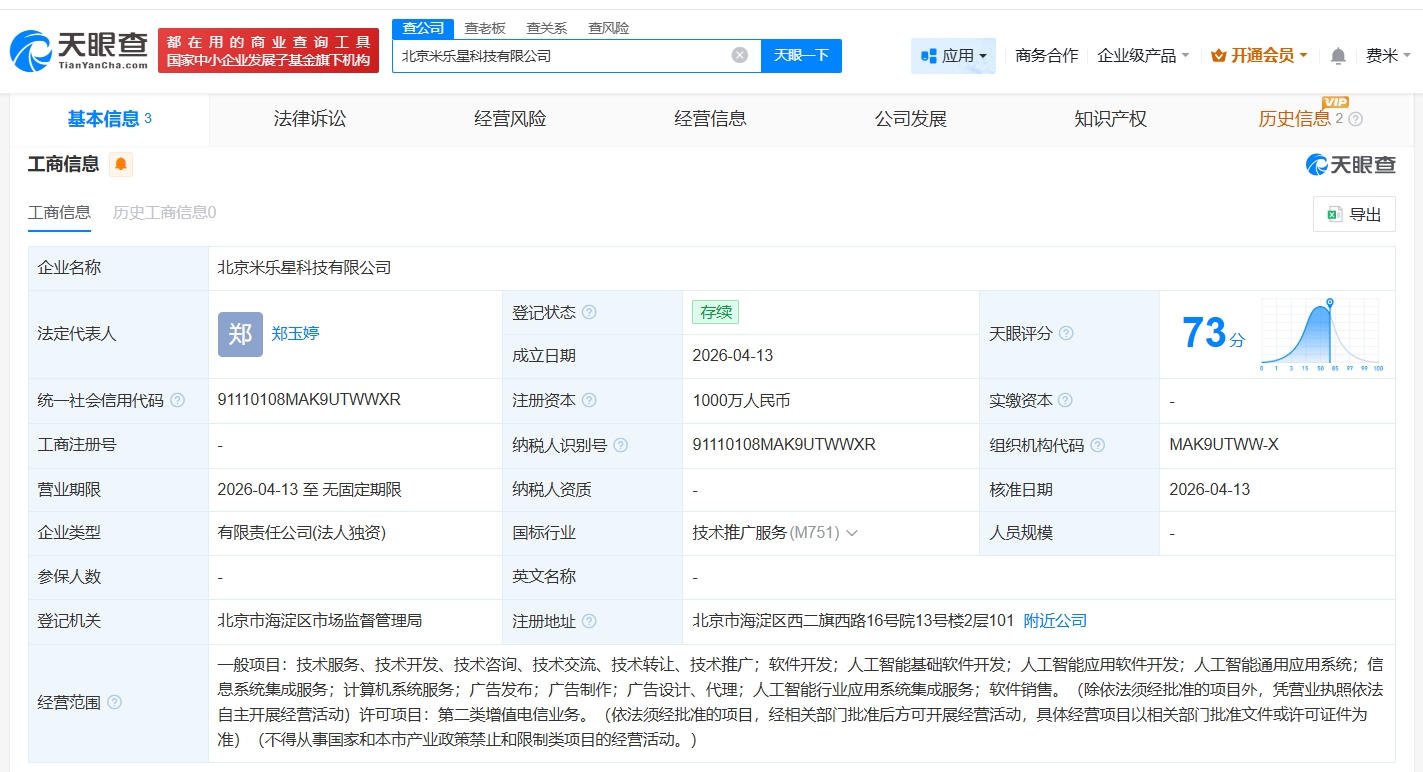
Task: Click the 存续 status tag
Action: pyautogui.click(x=714, y=312)
